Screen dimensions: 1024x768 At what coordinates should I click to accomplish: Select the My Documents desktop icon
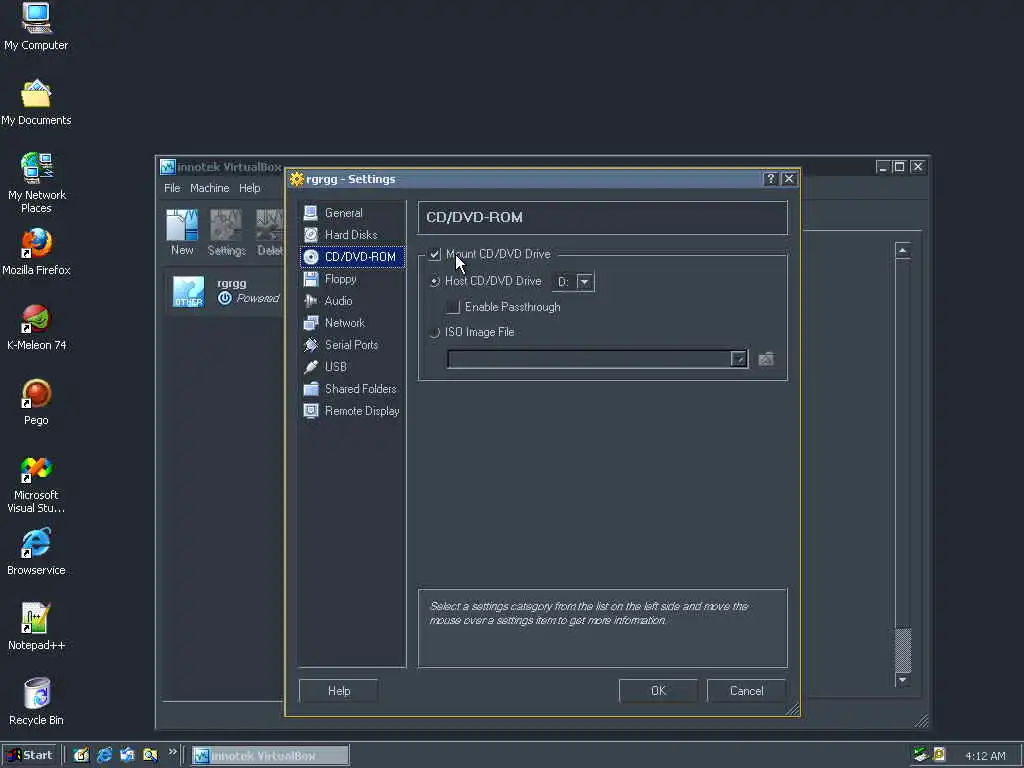pos(36,103)
